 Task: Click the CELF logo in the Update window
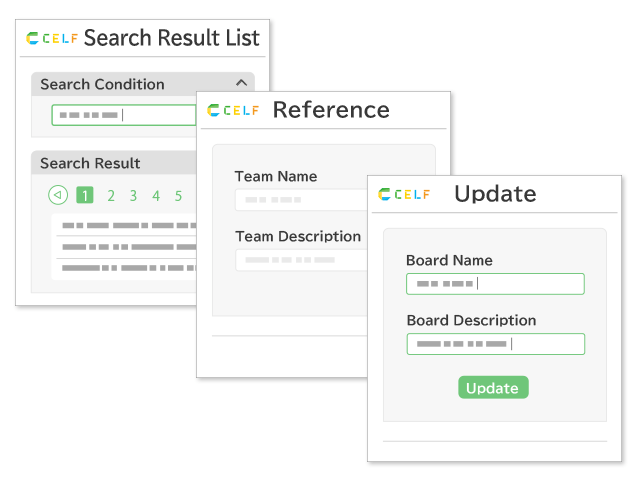(404, 194)
